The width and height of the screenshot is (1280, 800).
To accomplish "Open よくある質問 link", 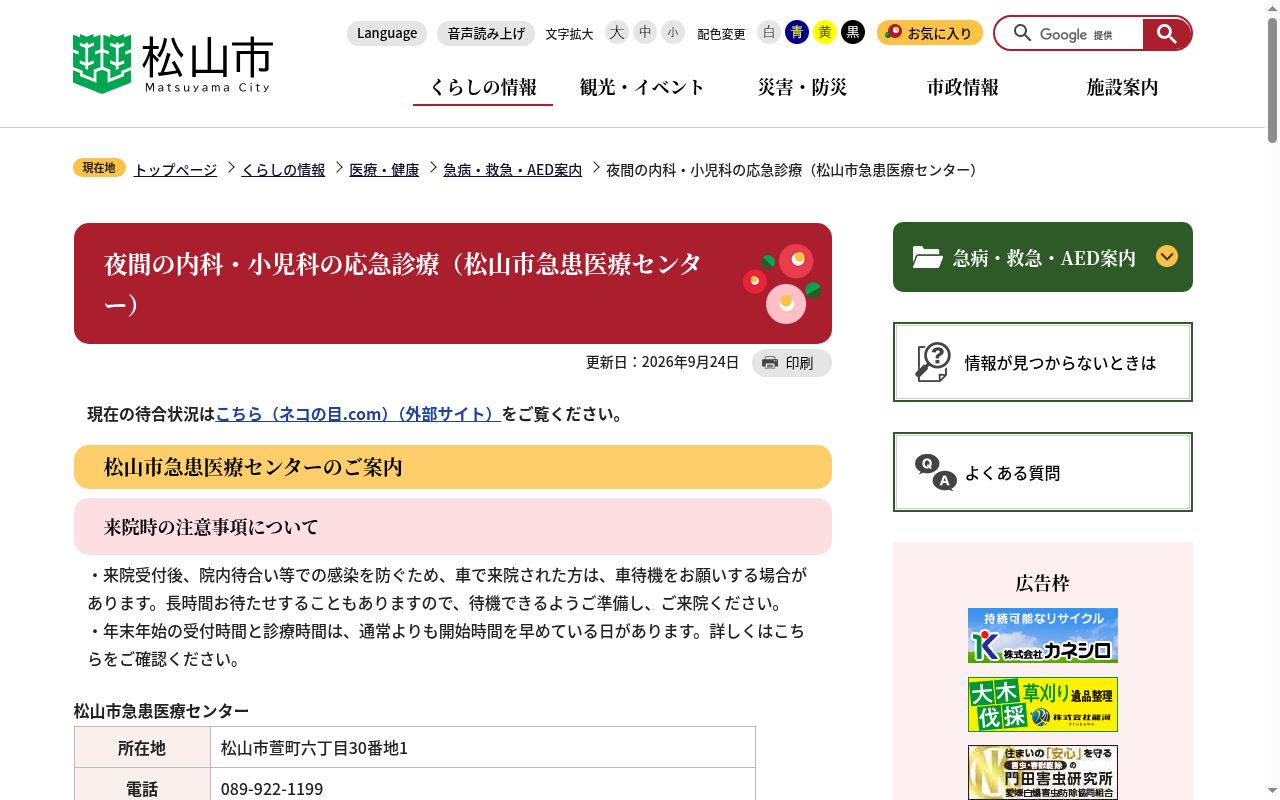I will coord(1043,472).
